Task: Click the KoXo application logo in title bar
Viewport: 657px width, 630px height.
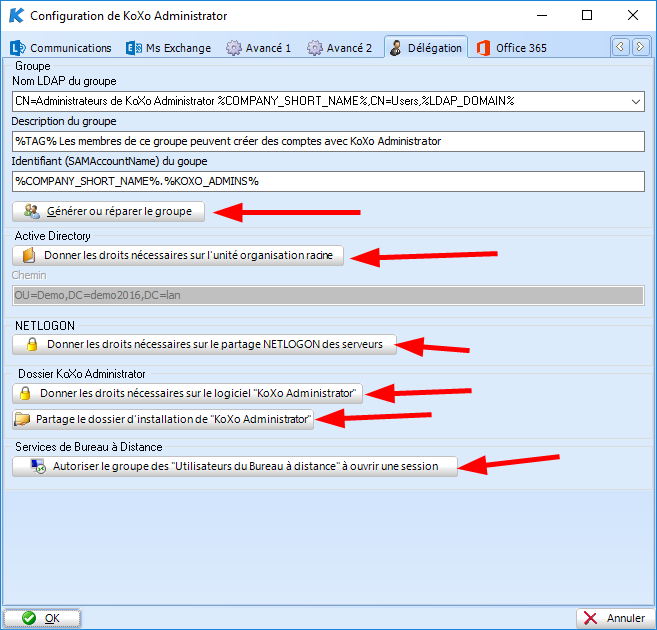Action: pos(16,15)
